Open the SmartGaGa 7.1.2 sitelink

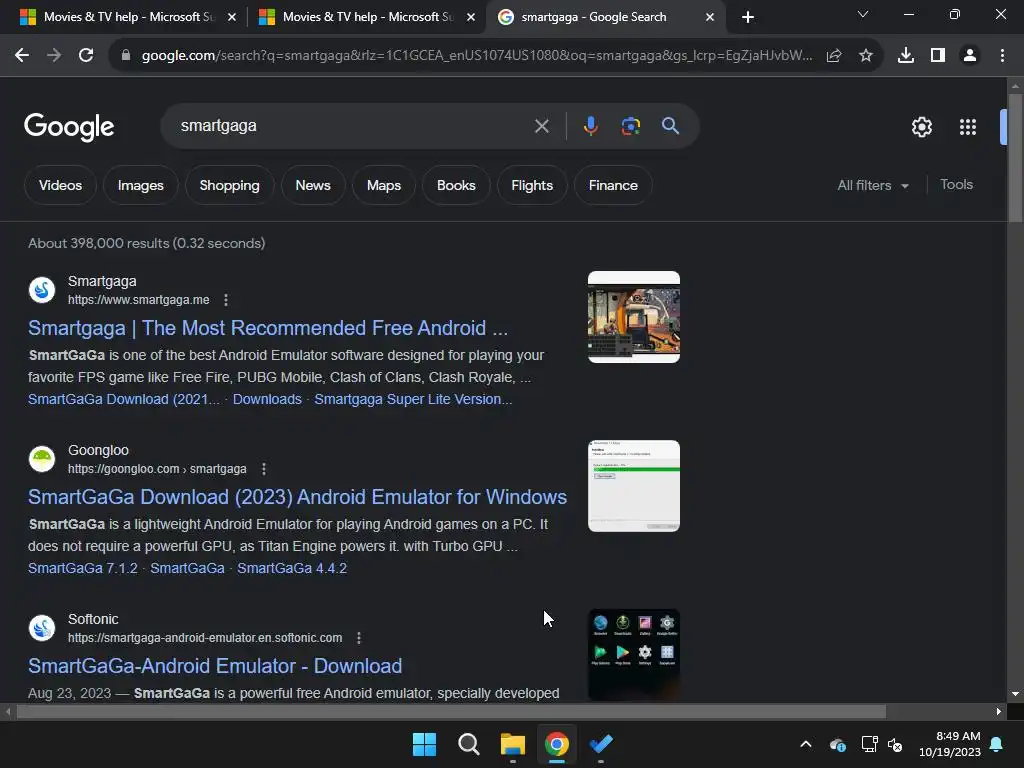(83, 568)
